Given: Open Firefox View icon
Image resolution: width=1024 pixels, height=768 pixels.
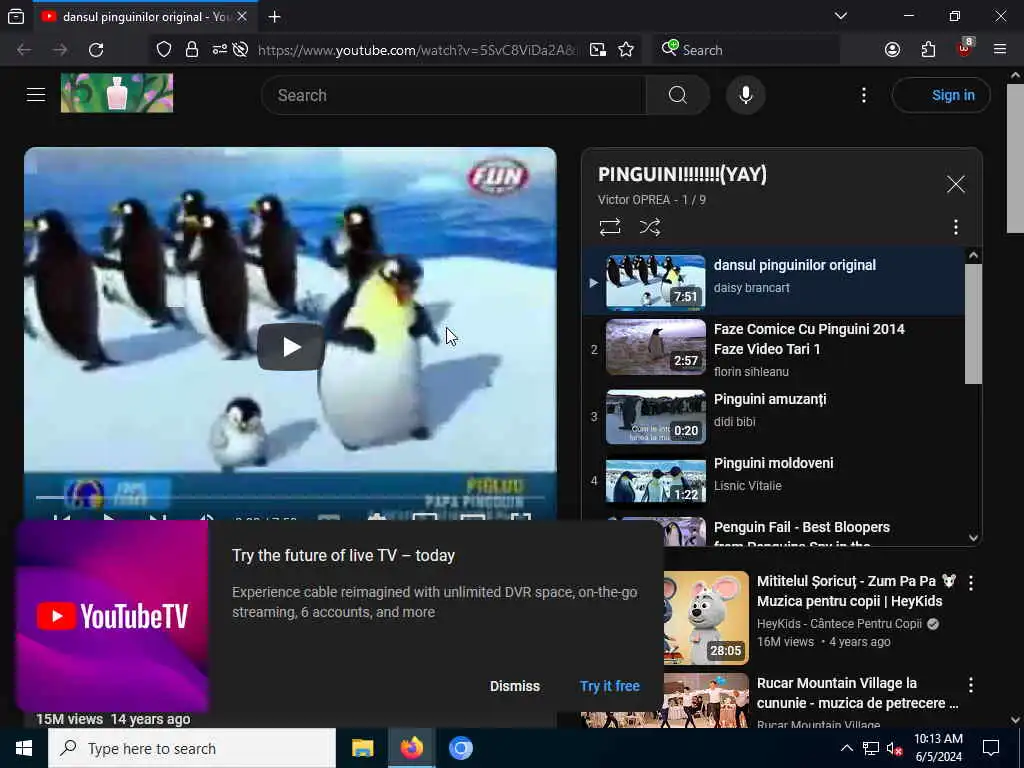Looking at the screenshot, I should tap(16, 16).
